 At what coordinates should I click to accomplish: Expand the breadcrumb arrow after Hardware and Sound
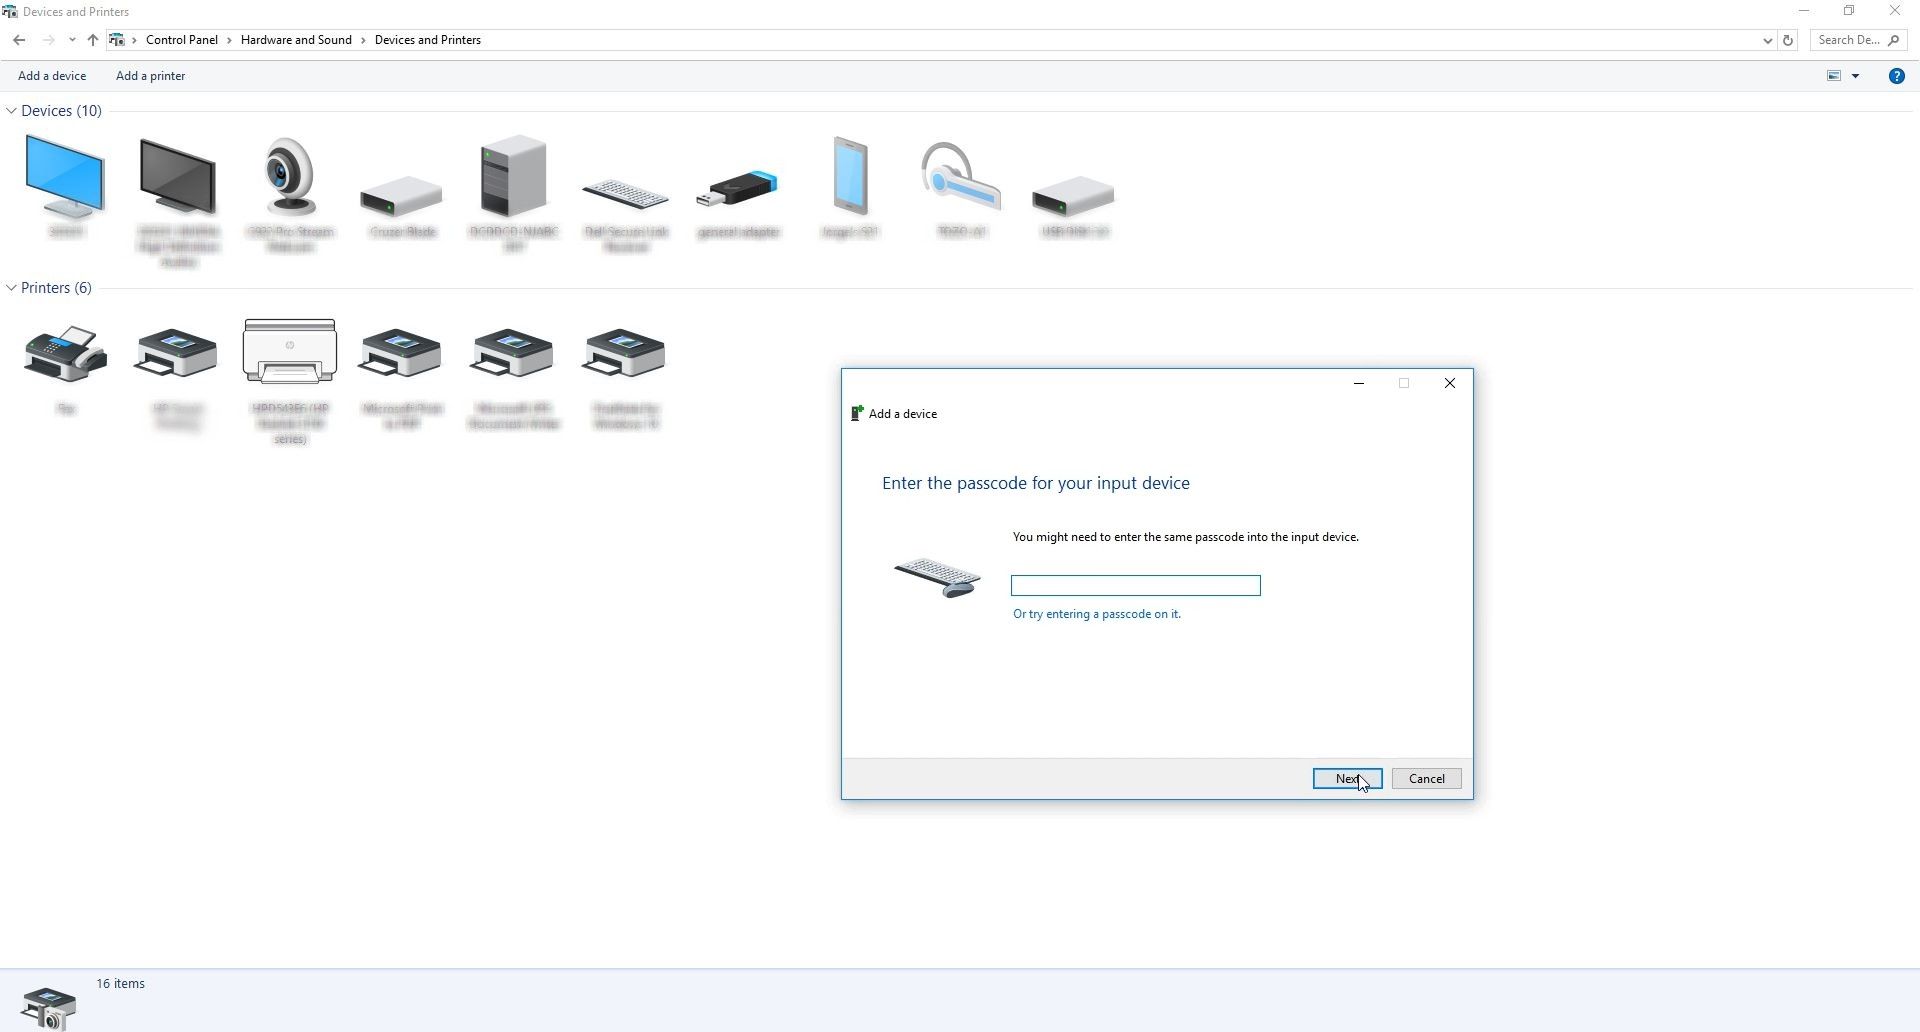[x=363, y=40]
